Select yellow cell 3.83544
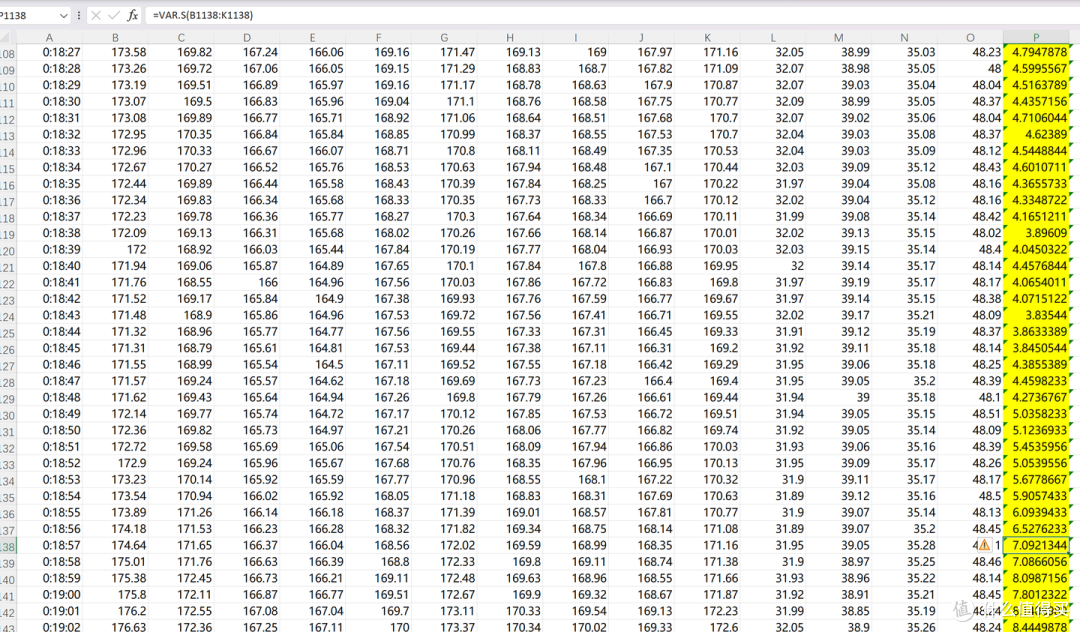 [x=1037, y=315]
